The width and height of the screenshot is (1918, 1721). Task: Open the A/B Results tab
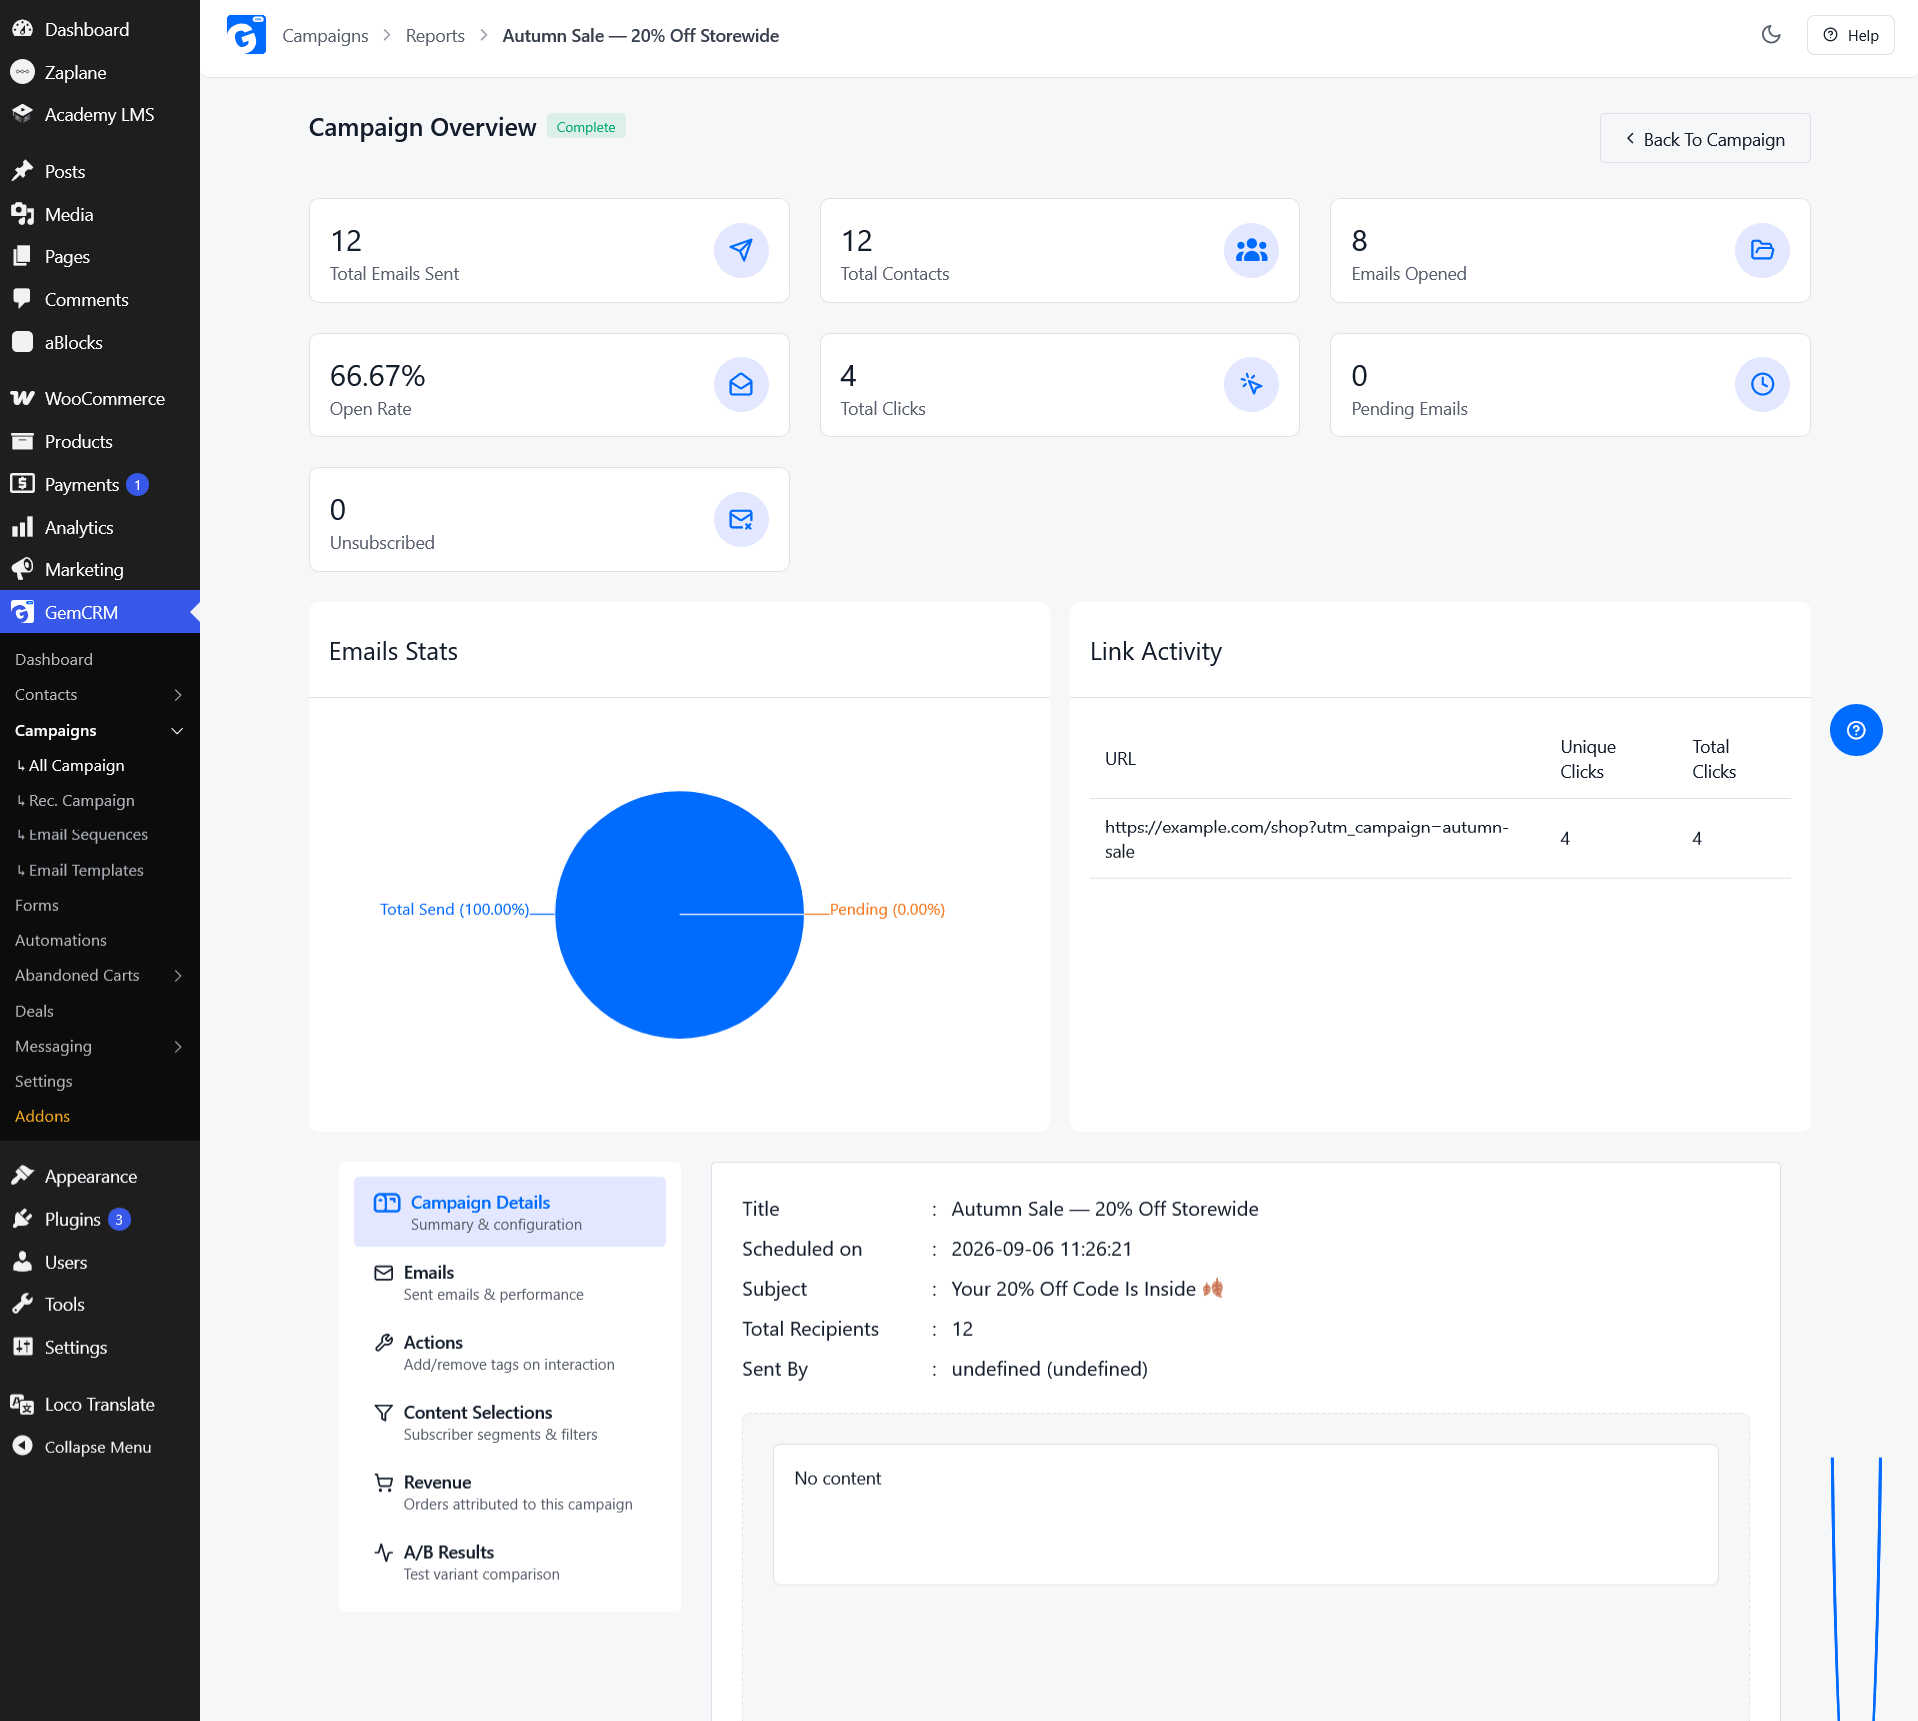[510, 1562]
